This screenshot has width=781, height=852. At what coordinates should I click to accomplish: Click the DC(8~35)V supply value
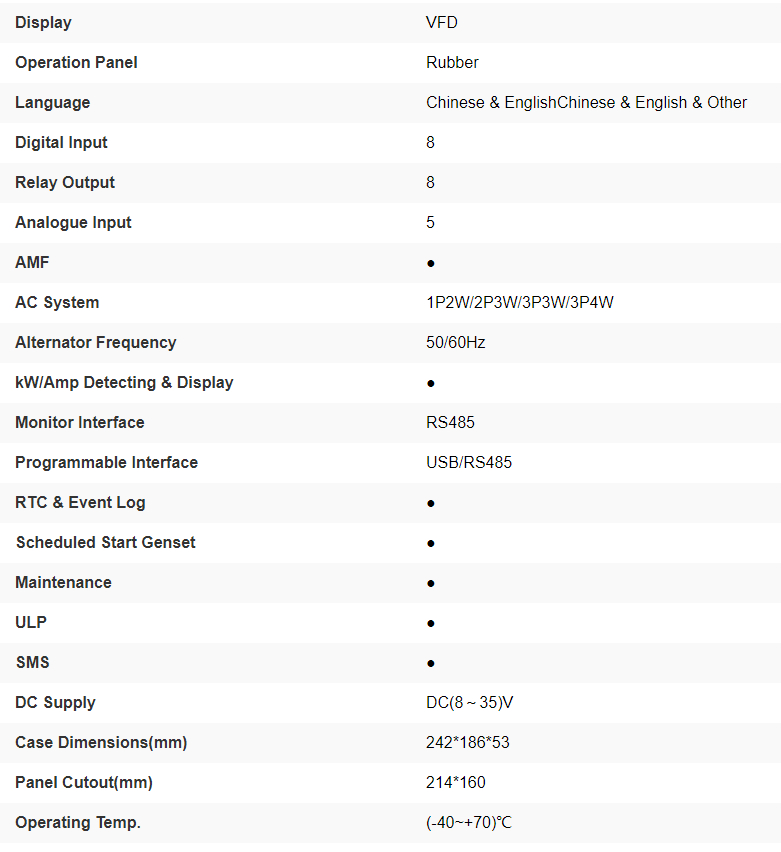[x=469, y=702]
